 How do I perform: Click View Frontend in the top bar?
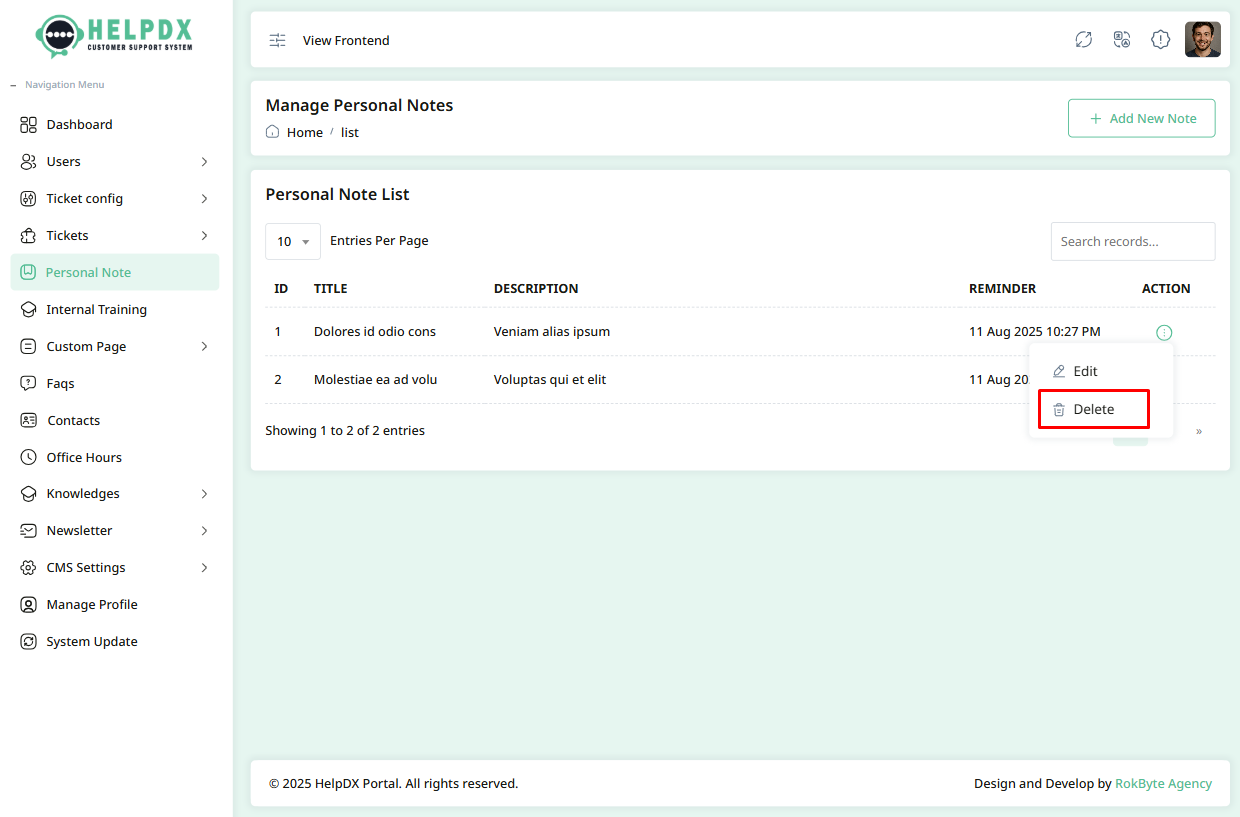[346, 41]
